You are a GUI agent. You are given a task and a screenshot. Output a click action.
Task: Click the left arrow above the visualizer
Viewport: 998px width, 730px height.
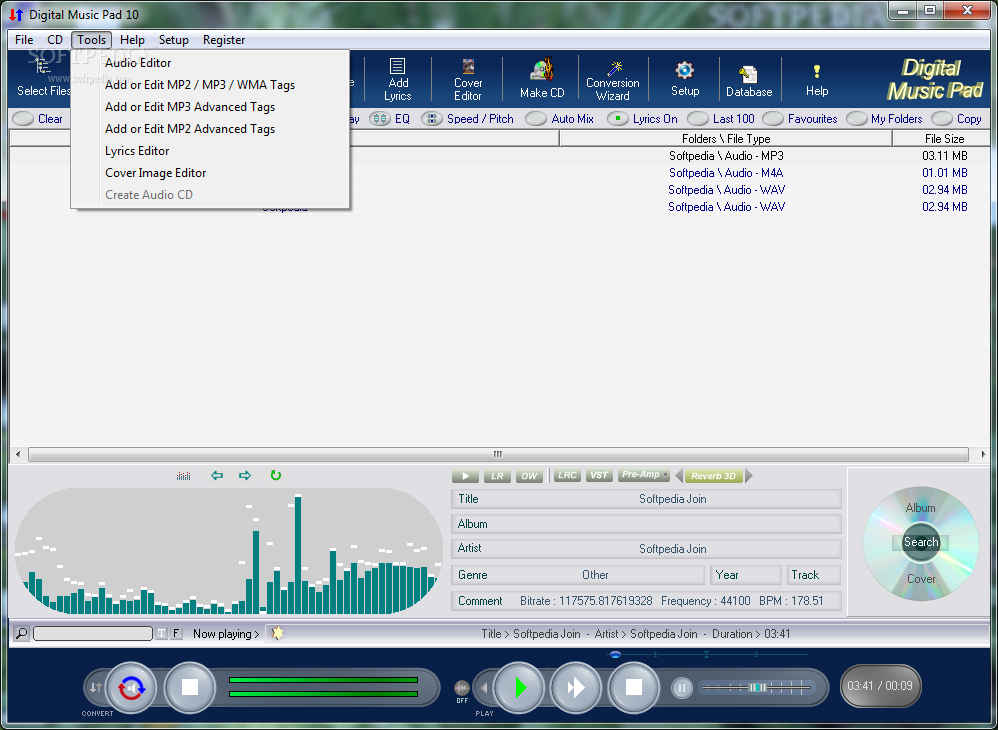[217, 475]
